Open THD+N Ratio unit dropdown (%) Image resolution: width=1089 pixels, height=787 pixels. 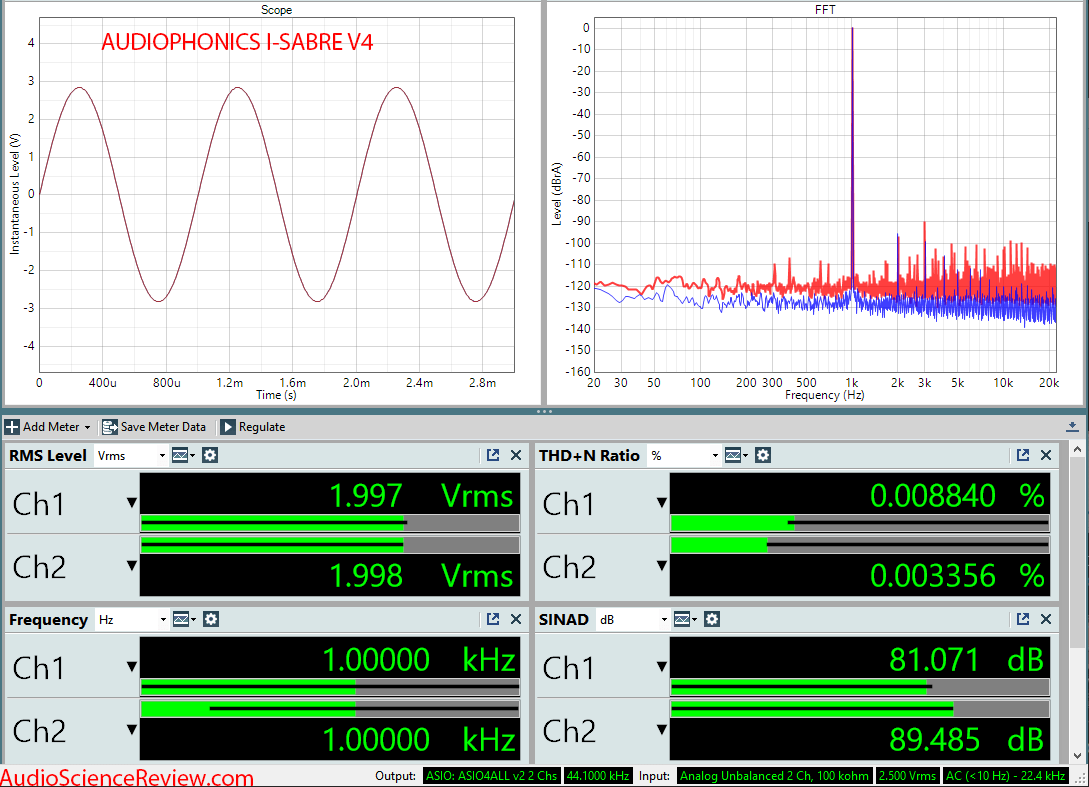click(684, 456)
